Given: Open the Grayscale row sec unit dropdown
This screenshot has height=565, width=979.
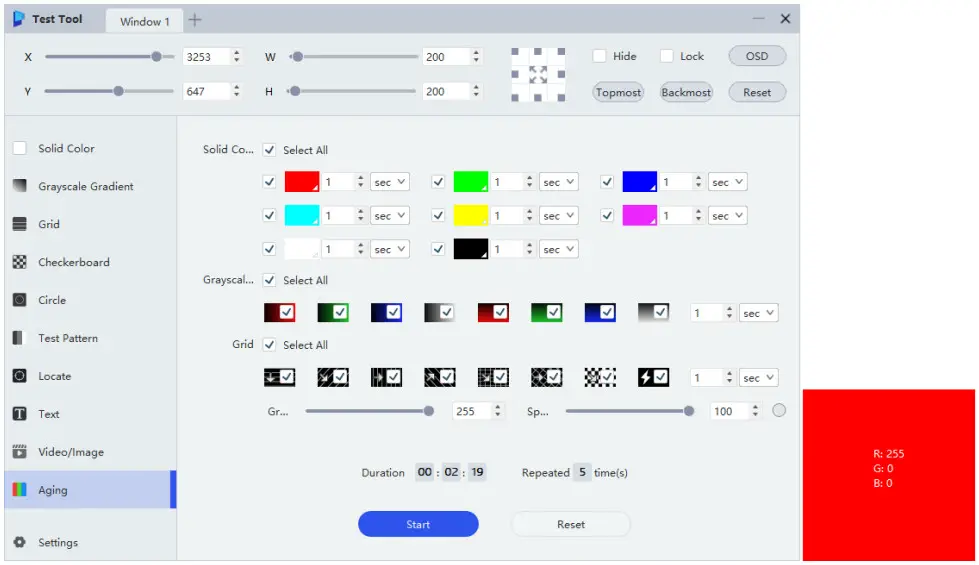Looking at the screenshot, I should [x=759, y=313].
